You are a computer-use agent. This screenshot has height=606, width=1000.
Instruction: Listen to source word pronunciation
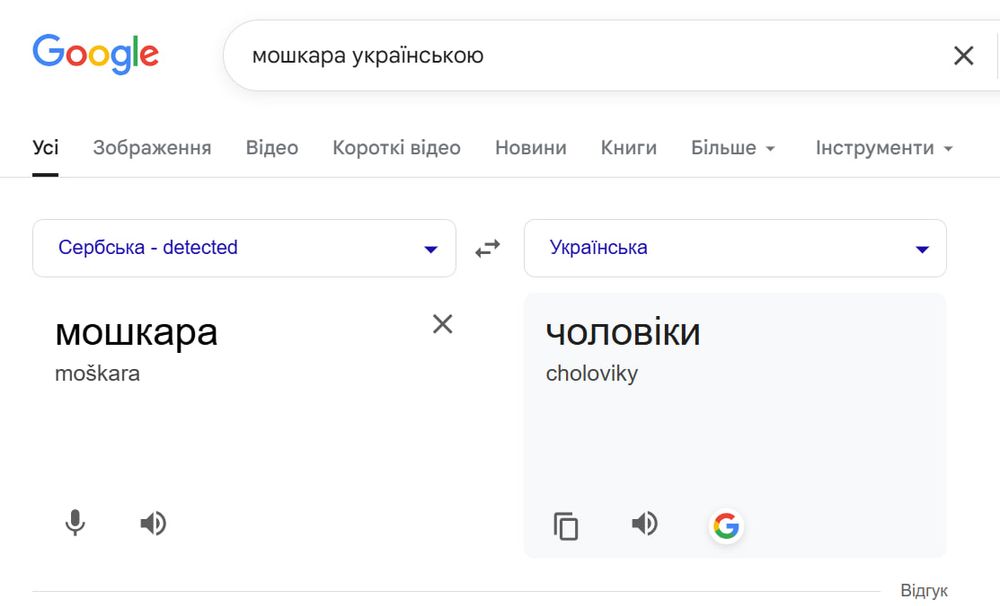coord(153,523)
